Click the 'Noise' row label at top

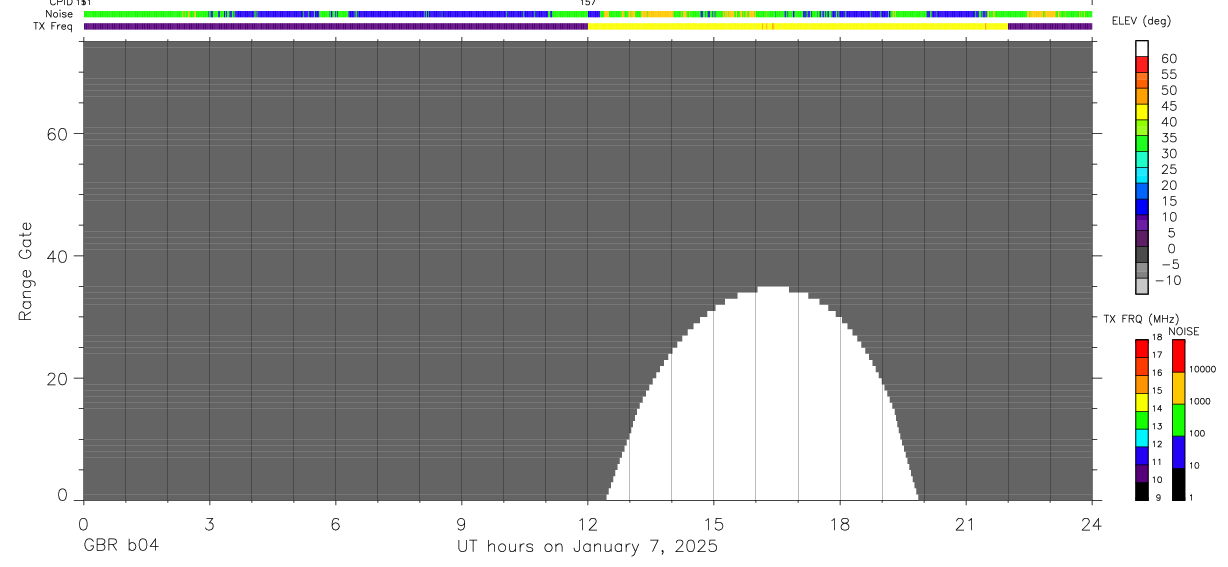(x=59, y=14)
